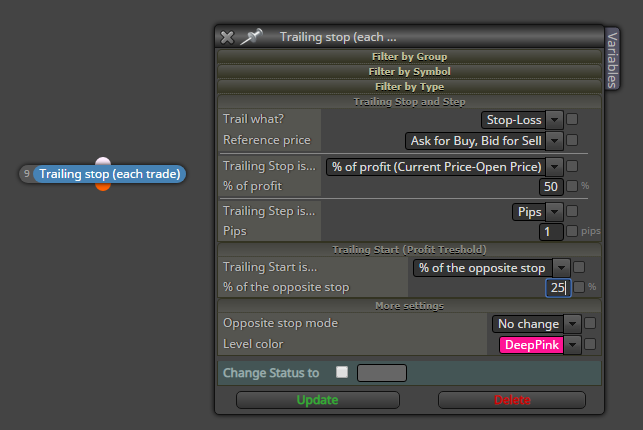Click the red Delete button
Viewport: 643px width, 430px height.
coord(512,400)
